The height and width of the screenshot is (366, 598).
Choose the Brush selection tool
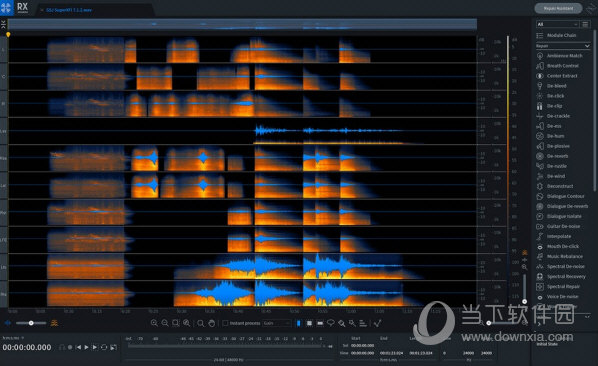tap(341, 323)
